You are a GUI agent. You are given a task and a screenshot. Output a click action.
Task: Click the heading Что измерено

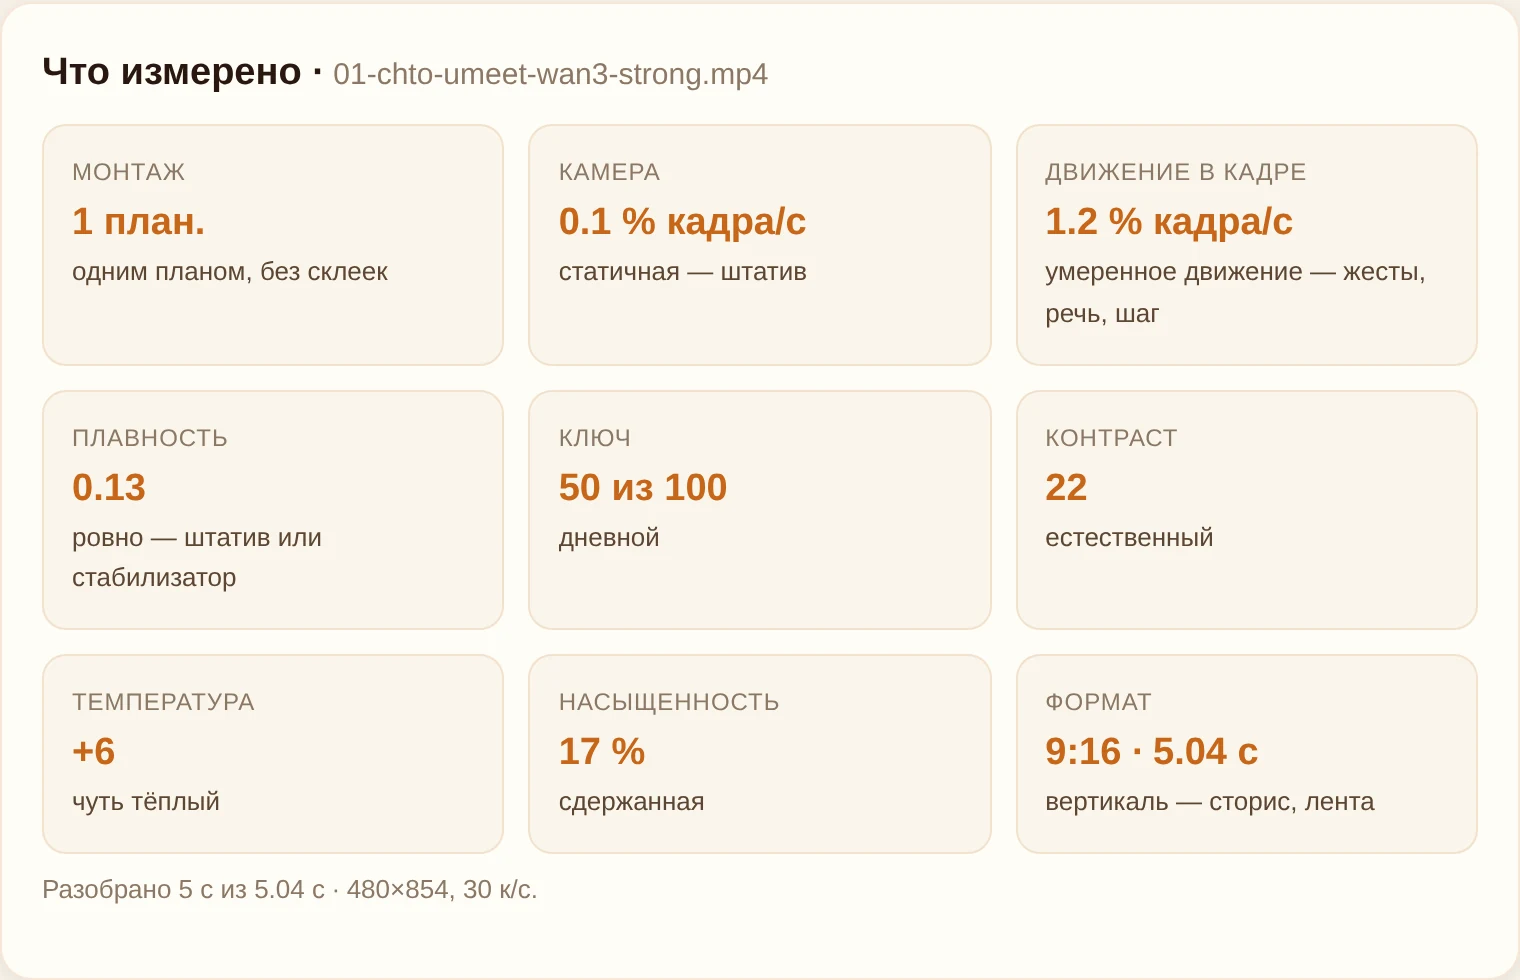coord(172,72)
